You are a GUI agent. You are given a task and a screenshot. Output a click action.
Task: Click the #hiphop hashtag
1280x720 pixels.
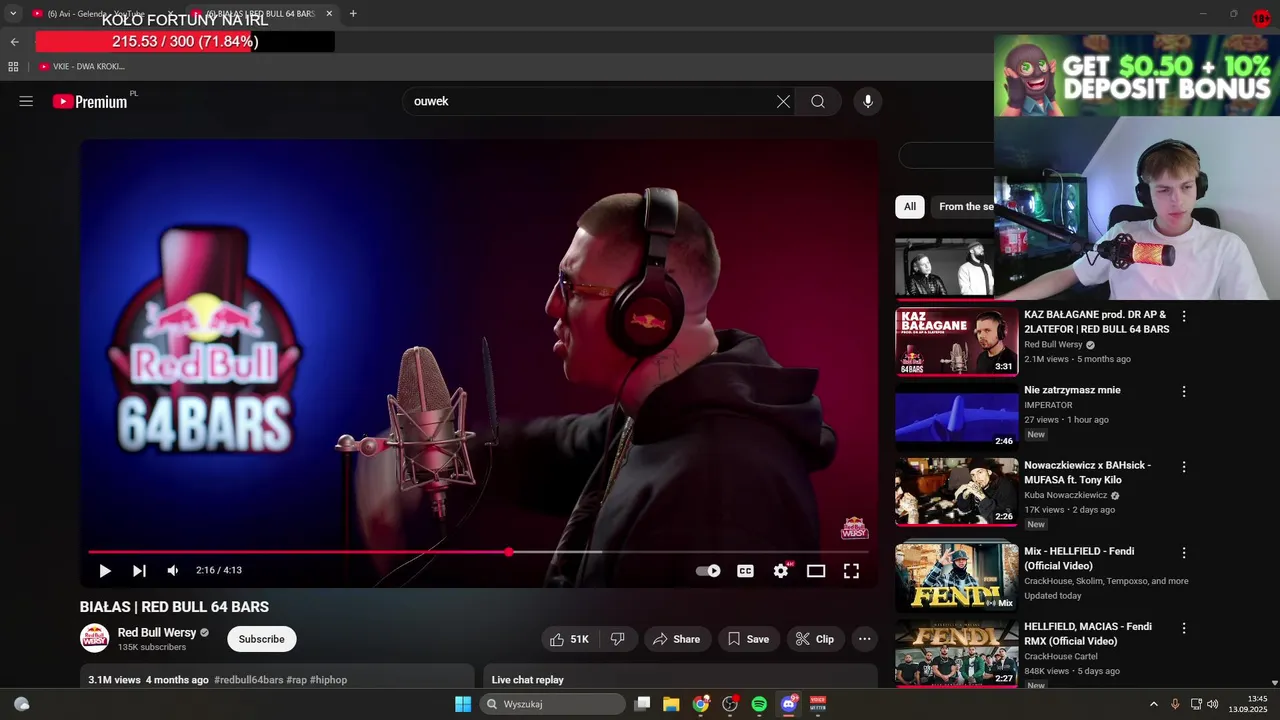point(328,680)
